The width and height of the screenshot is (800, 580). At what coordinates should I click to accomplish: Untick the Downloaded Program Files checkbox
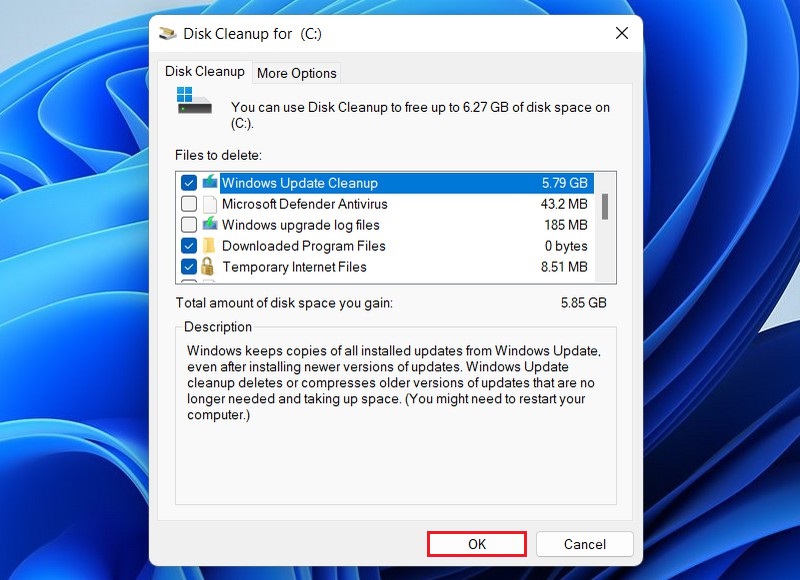189,246
